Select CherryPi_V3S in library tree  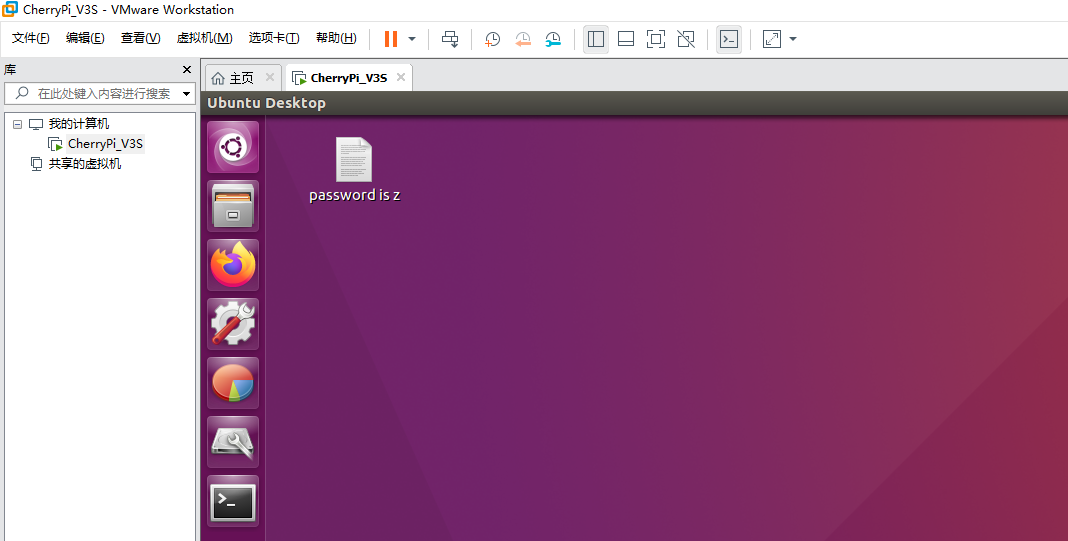pyautogui.click(x=105, y=144)
